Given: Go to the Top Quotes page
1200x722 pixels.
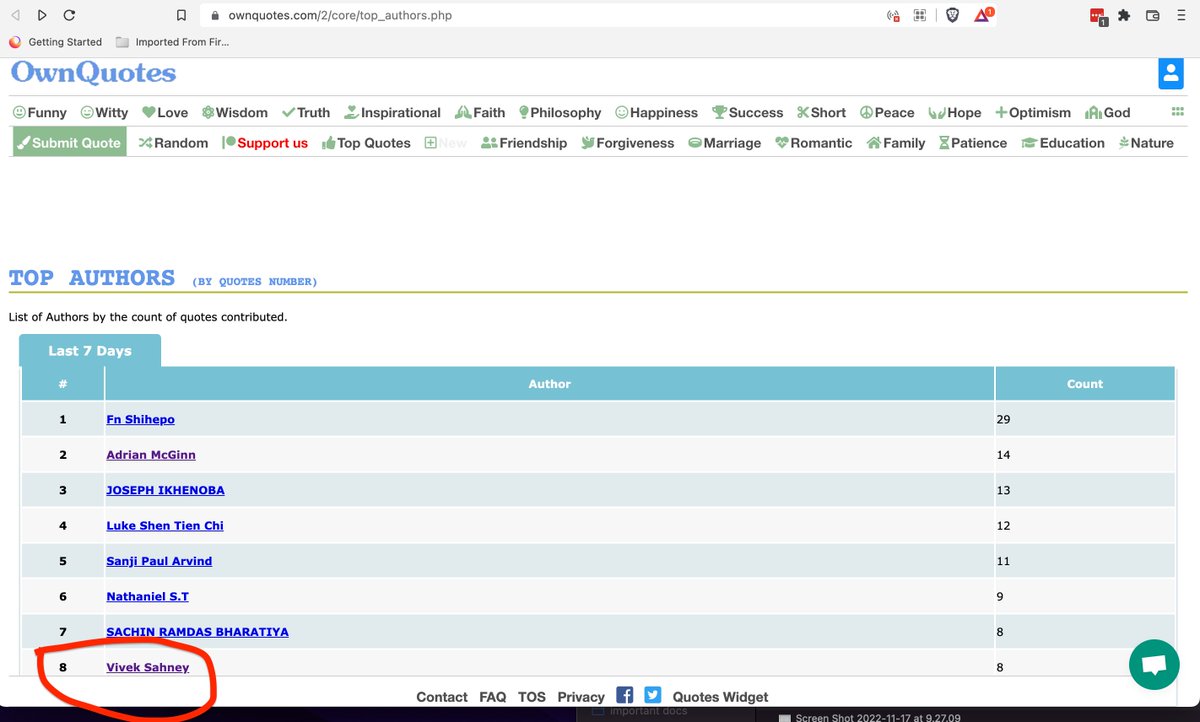Looking at the screenshot, I should point(366,143).
